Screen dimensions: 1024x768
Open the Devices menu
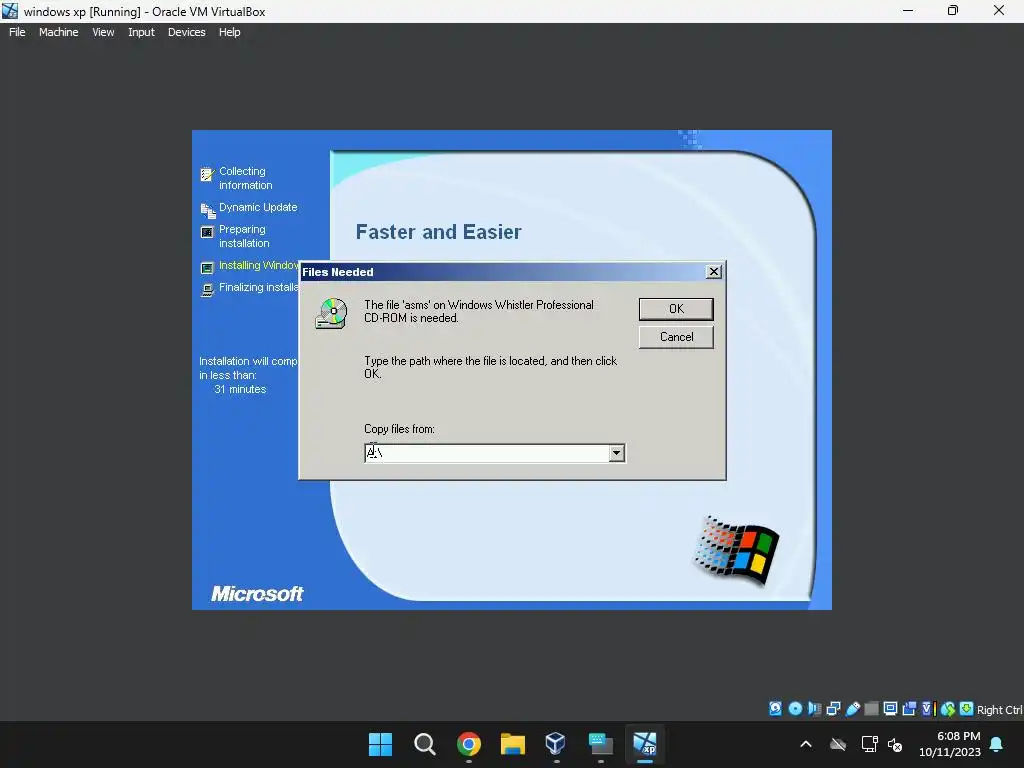[186, 32]
